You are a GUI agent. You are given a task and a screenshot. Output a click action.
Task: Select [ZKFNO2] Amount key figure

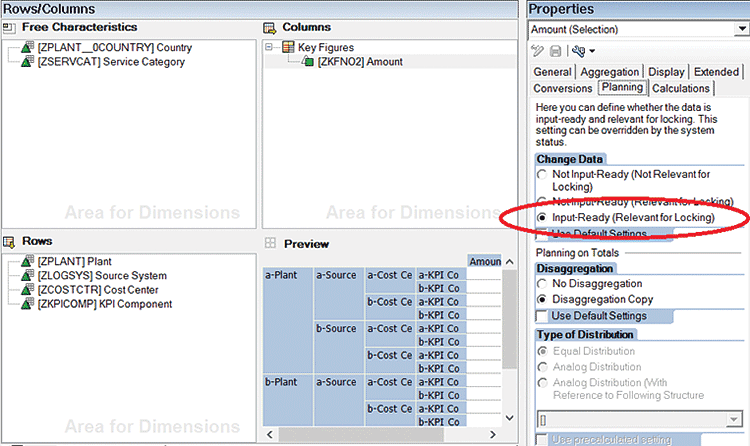click(x=360, y=62)
